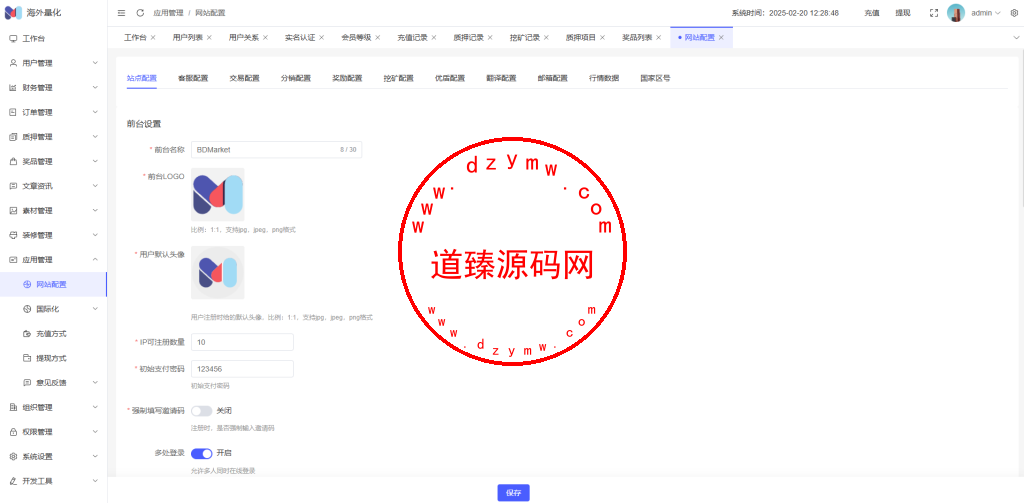Switch to the 翻译配置 tab
The height and width of the screenshot is (503, 1024).
click(502, 78)
